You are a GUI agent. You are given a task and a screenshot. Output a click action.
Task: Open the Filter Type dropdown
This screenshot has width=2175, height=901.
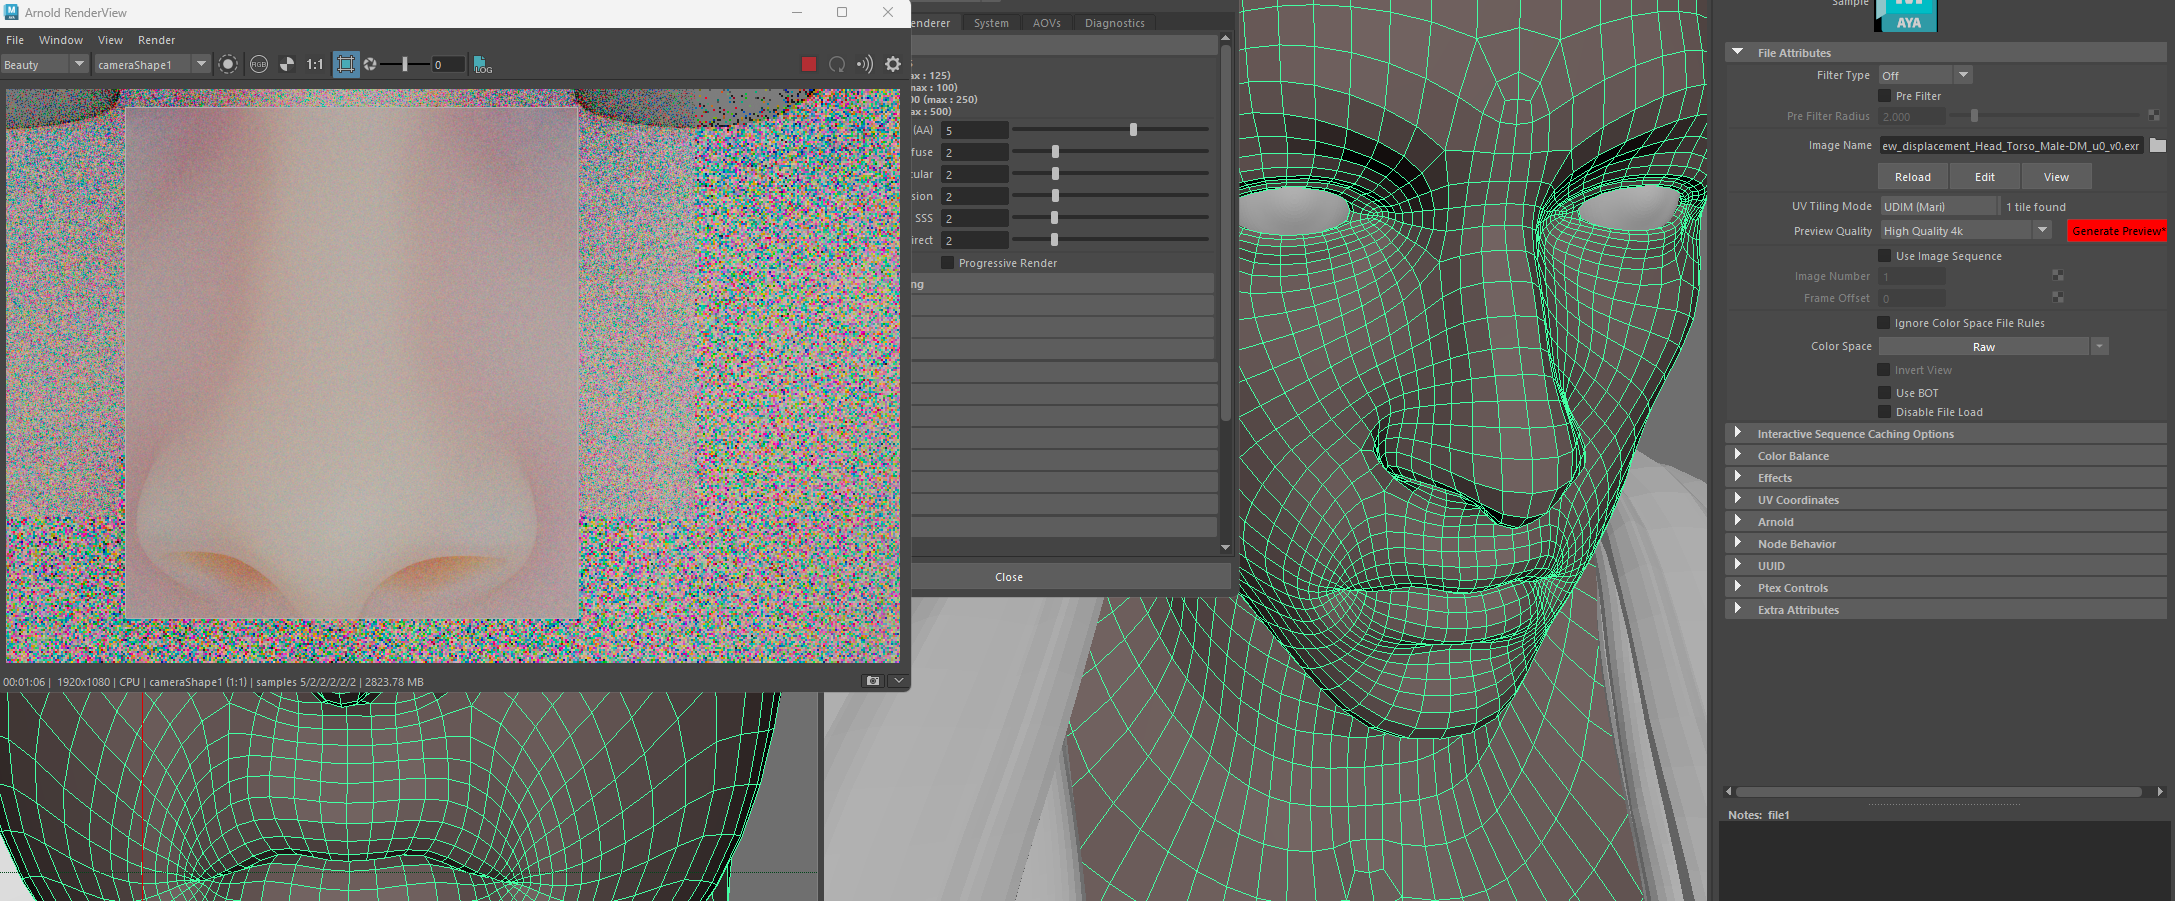pyautogui.click(x=1925, y=75)
